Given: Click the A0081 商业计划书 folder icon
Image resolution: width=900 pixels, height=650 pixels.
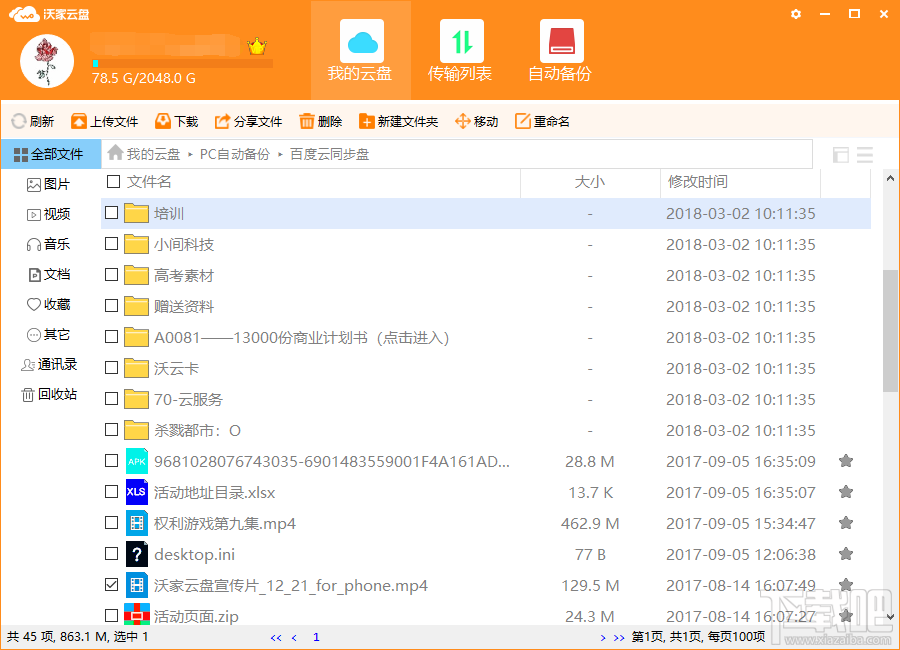Looking at the screenshot, I should [x=137, y=337].
